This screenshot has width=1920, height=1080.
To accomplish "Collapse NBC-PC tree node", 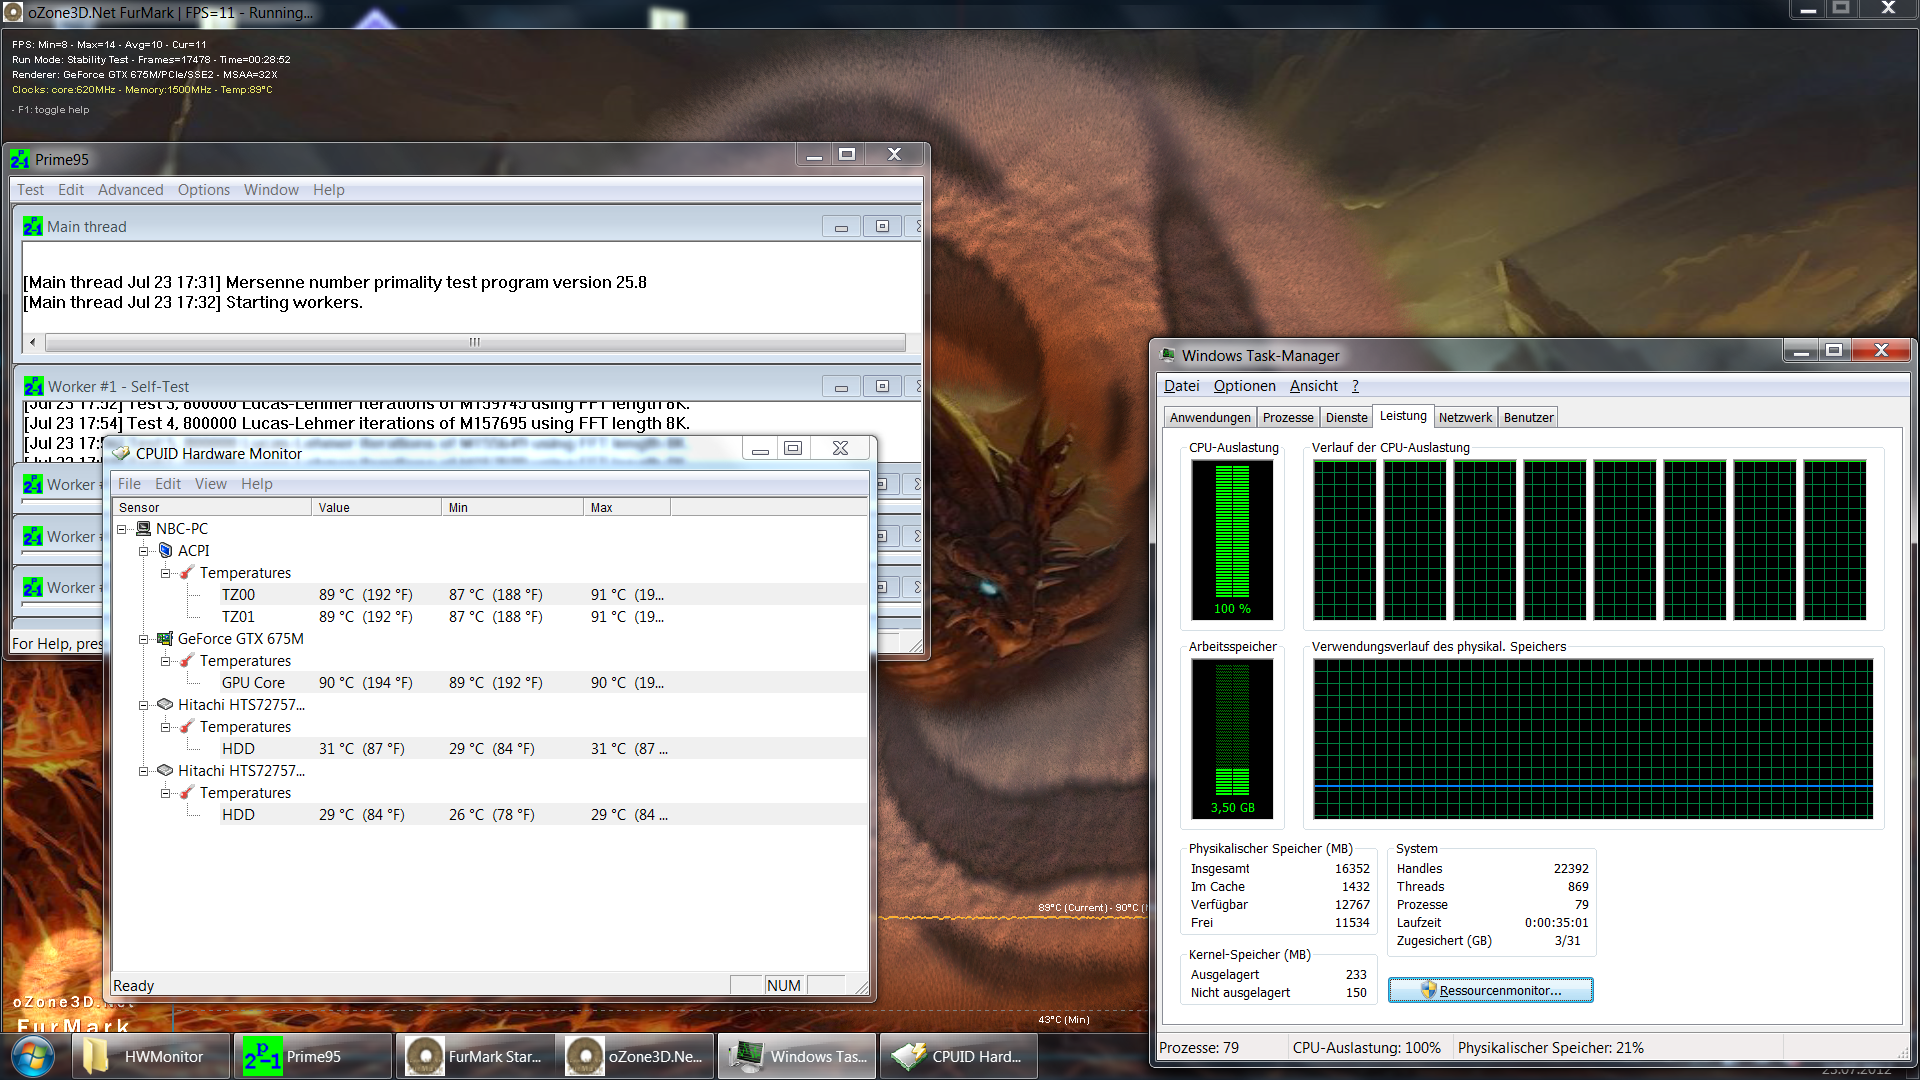I will 122,529.
